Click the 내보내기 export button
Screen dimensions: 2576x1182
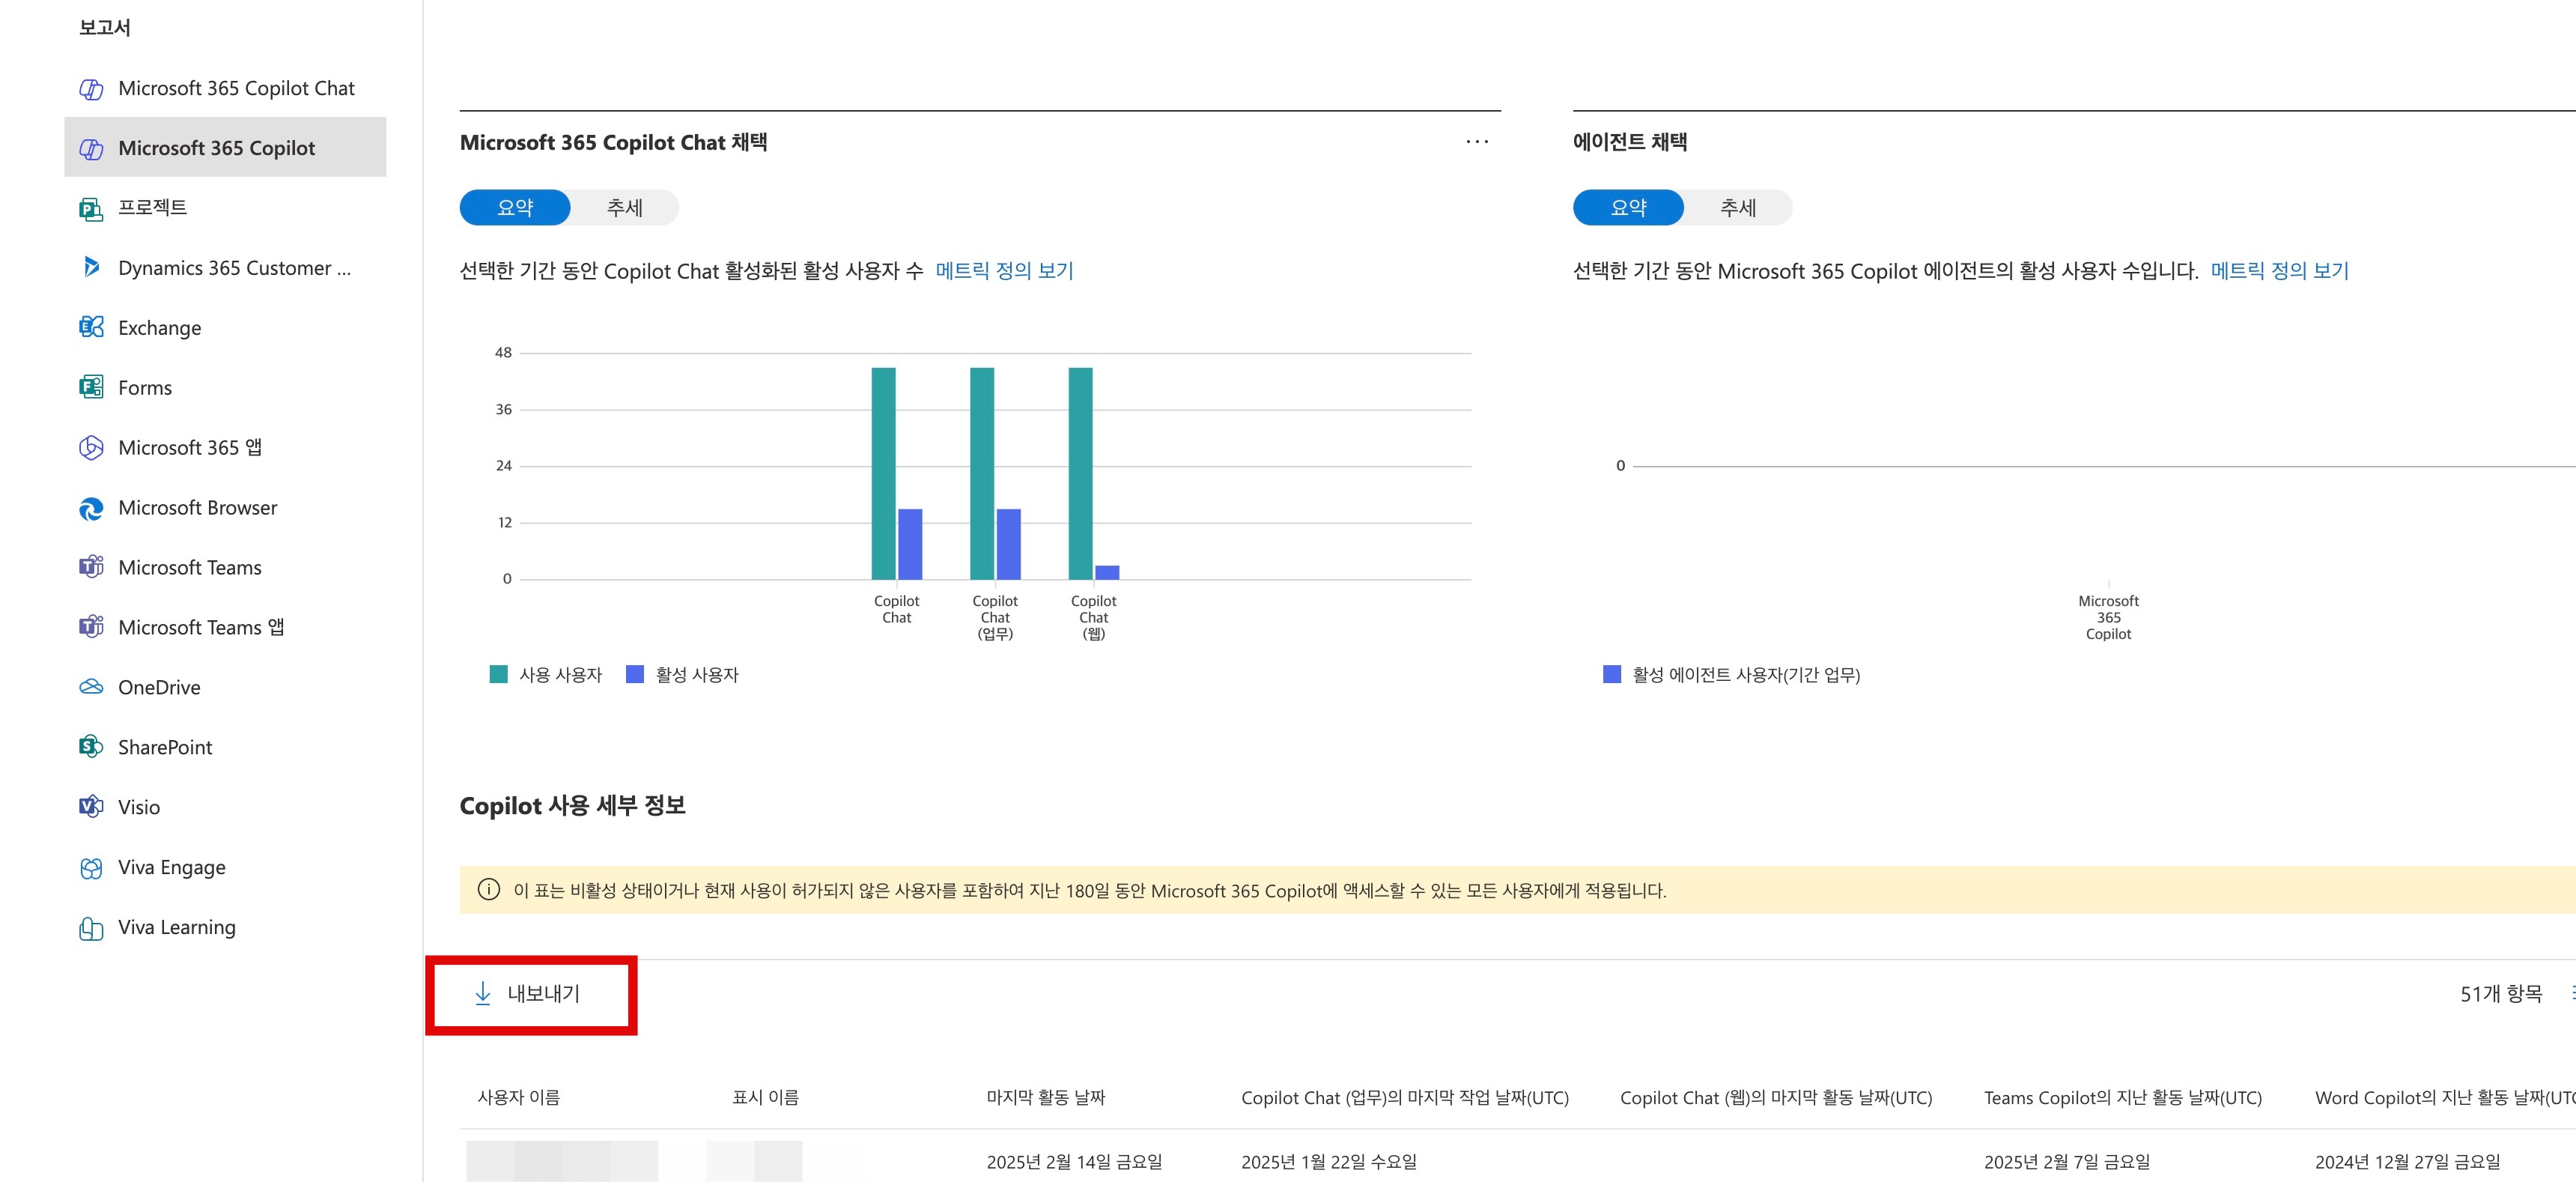pos(528,994)
